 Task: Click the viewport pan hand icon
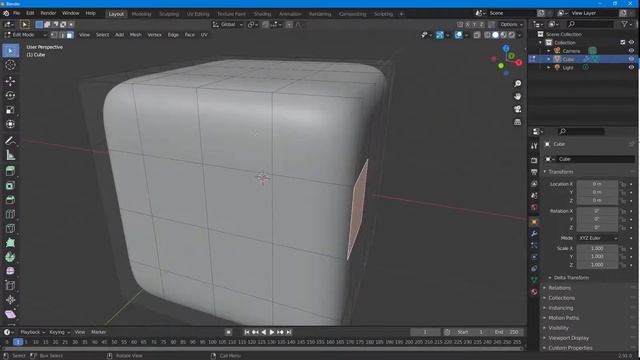pos(518,96)
